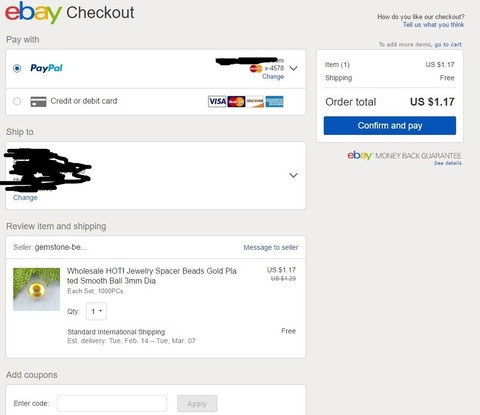
Task: Click the eBay logo at top left
Action: (33, 13)
